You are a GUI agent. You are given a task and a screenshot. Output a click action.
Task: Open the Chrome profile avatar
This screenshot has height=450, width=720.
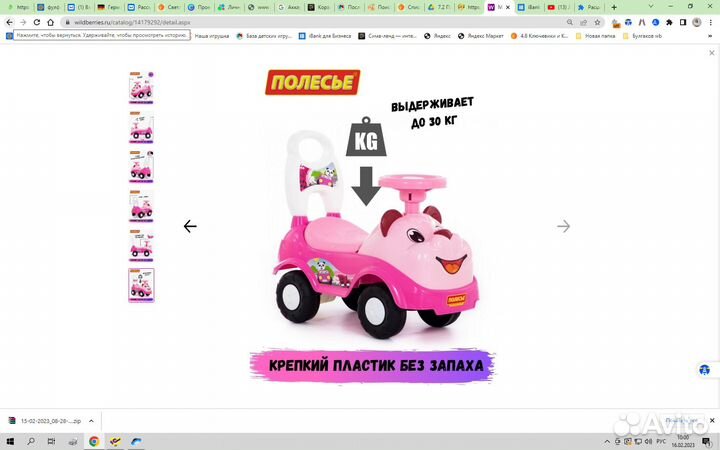coord(697,22)
